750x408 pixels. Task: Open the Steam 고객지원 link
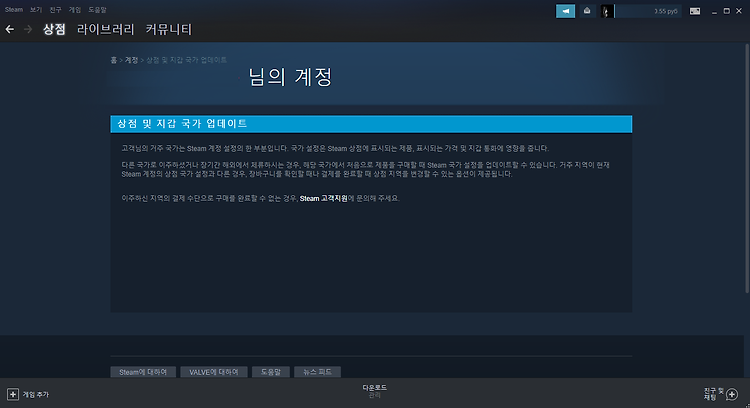tap(323, 198)
